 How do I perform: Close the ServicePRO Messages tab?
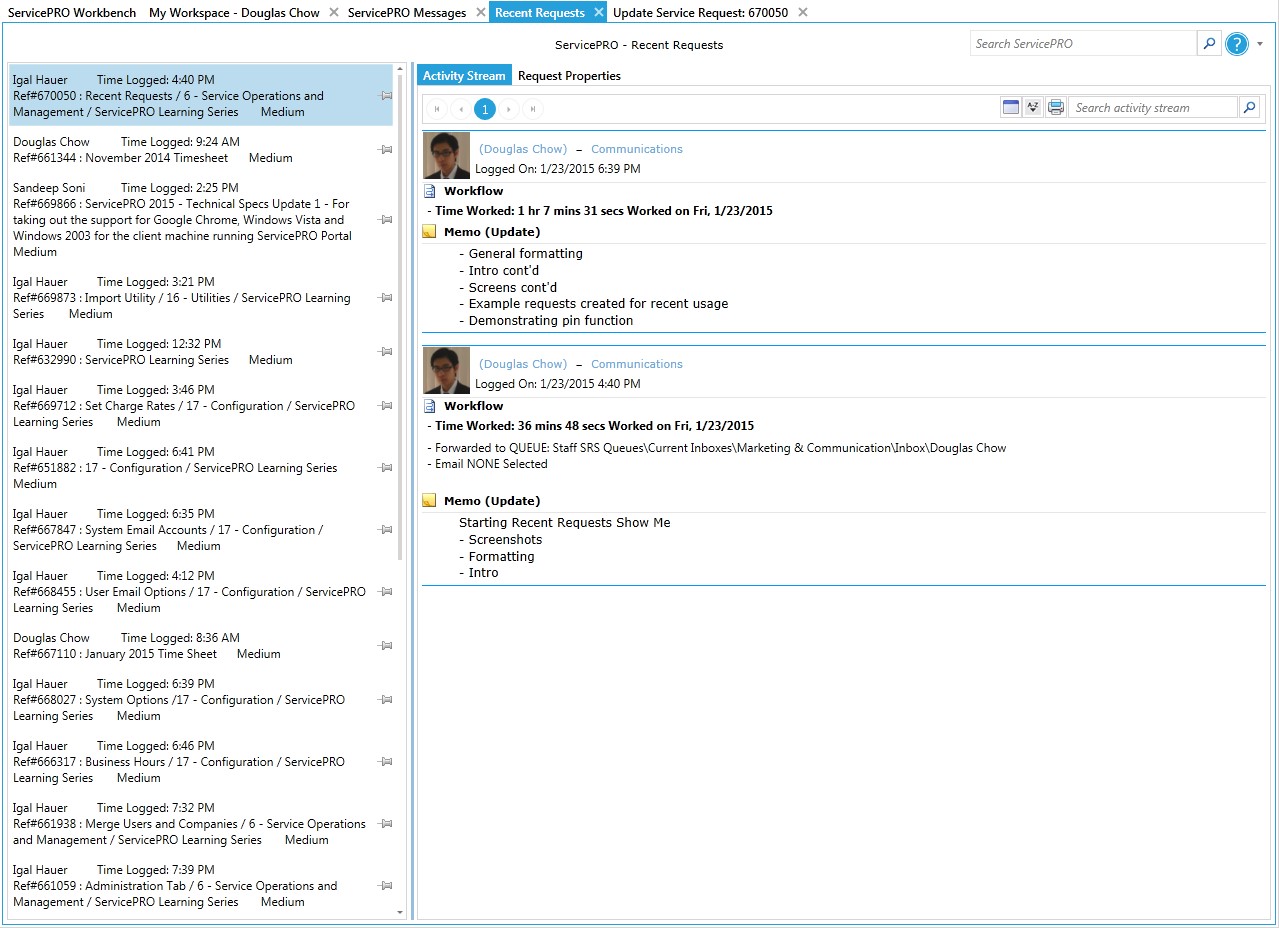481,12
